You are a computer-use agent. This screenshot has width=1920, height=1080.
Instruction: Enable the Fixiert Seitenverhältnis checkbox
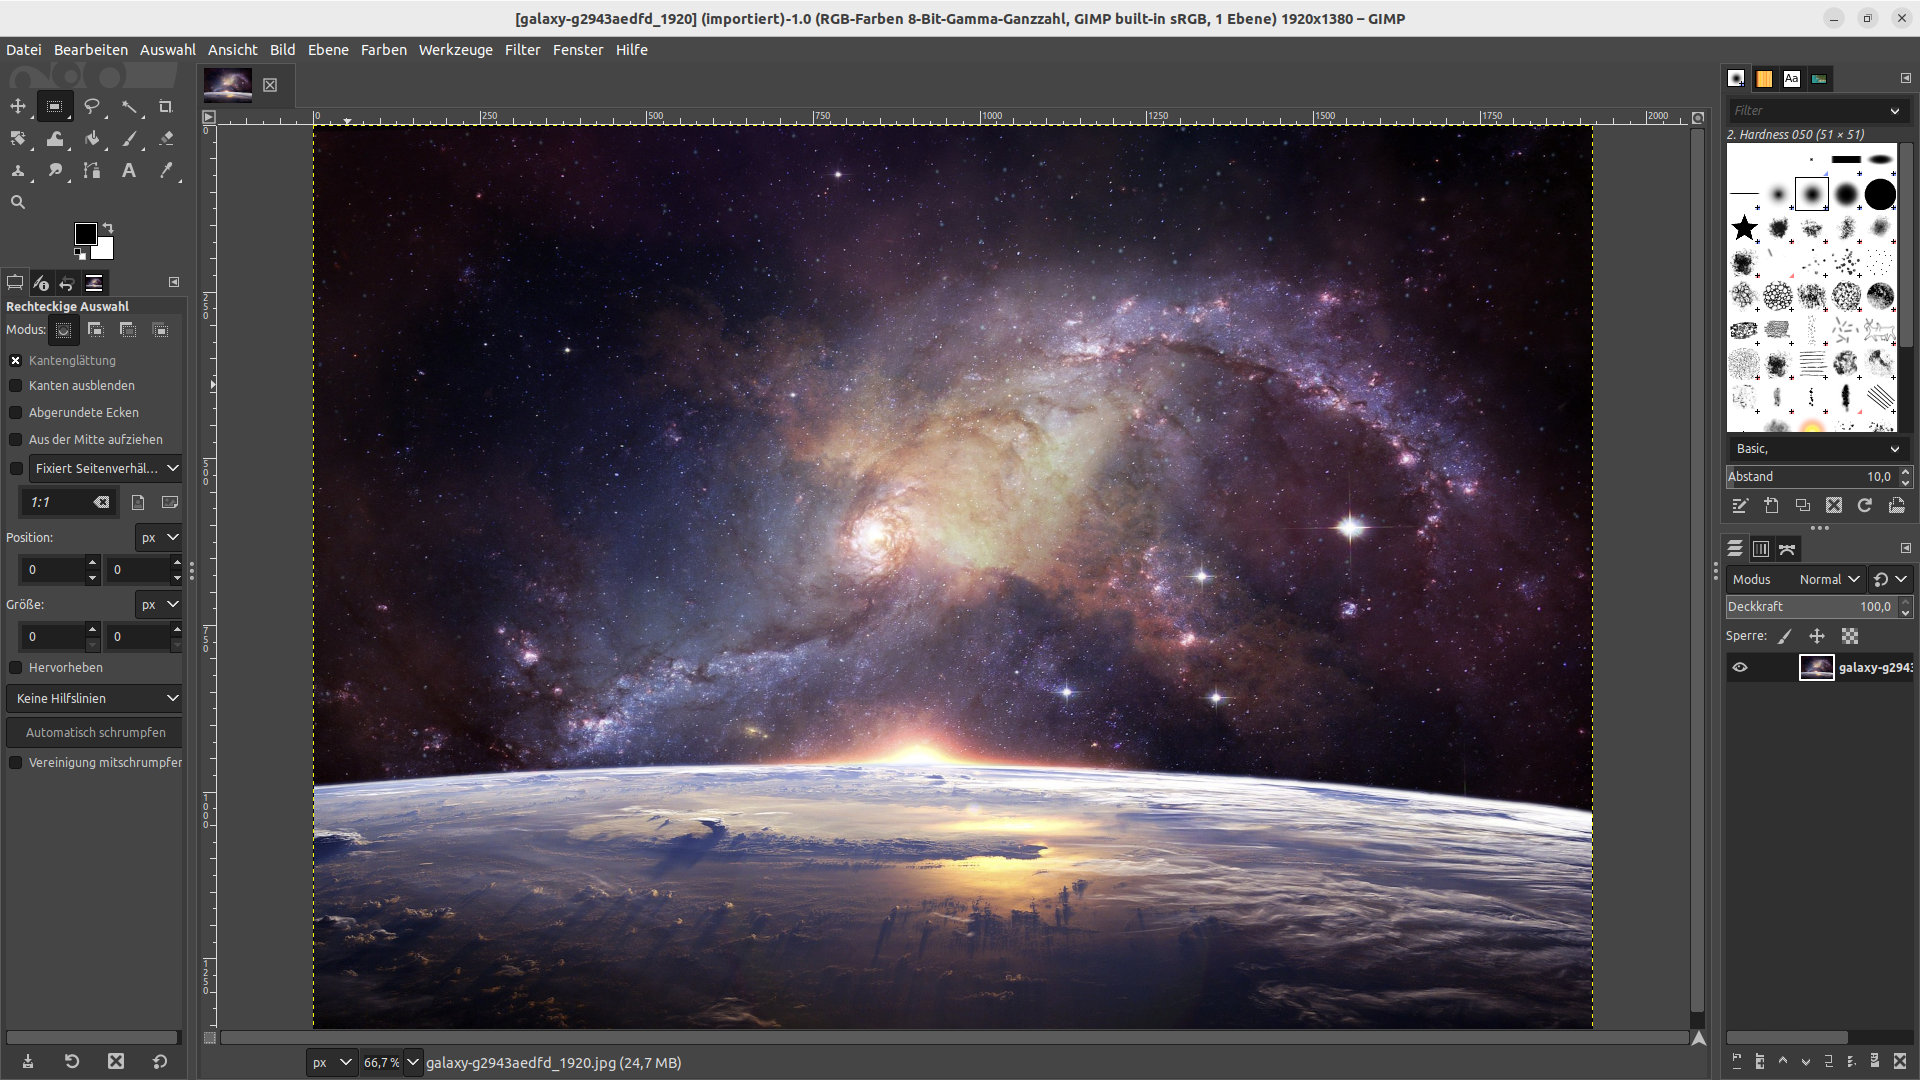pyautogui.click(x=16, y=468)
